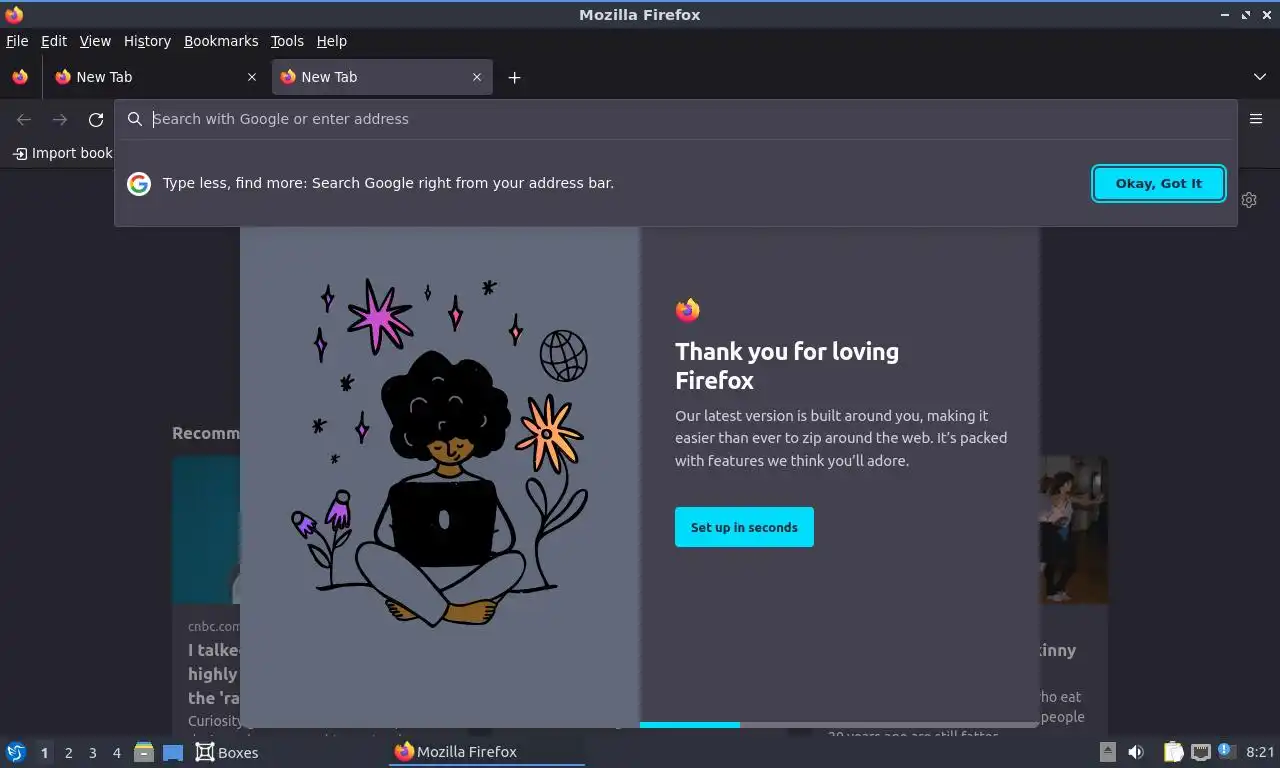1280x768 pixels.
Task: Open the Help menu
Action: coord(332,41)
